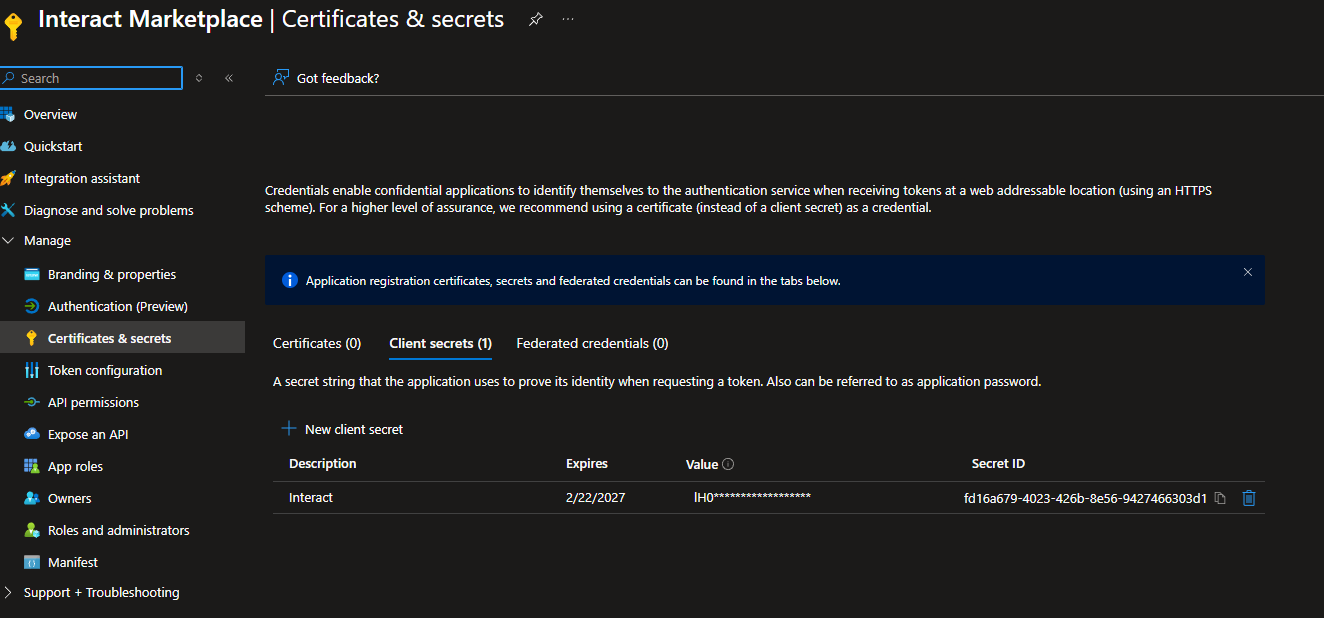
Task: Select the Interact description cell
Action: coord(311,498)
